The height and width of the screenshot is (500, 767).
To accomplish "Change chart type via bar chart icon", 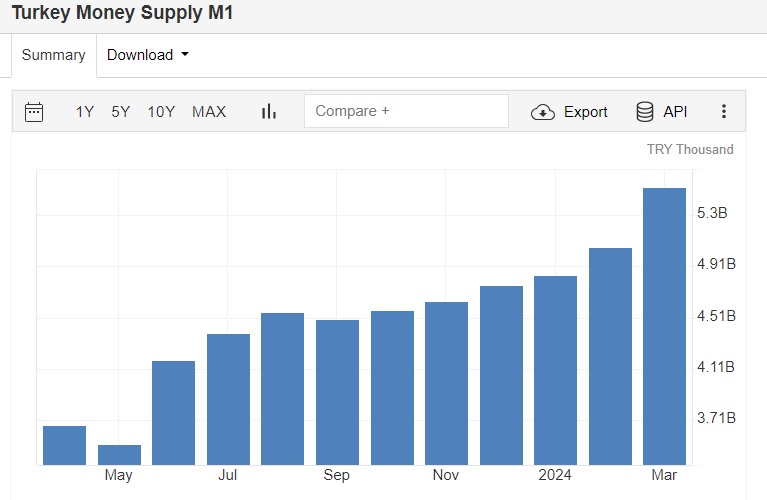I will (269, 112).
